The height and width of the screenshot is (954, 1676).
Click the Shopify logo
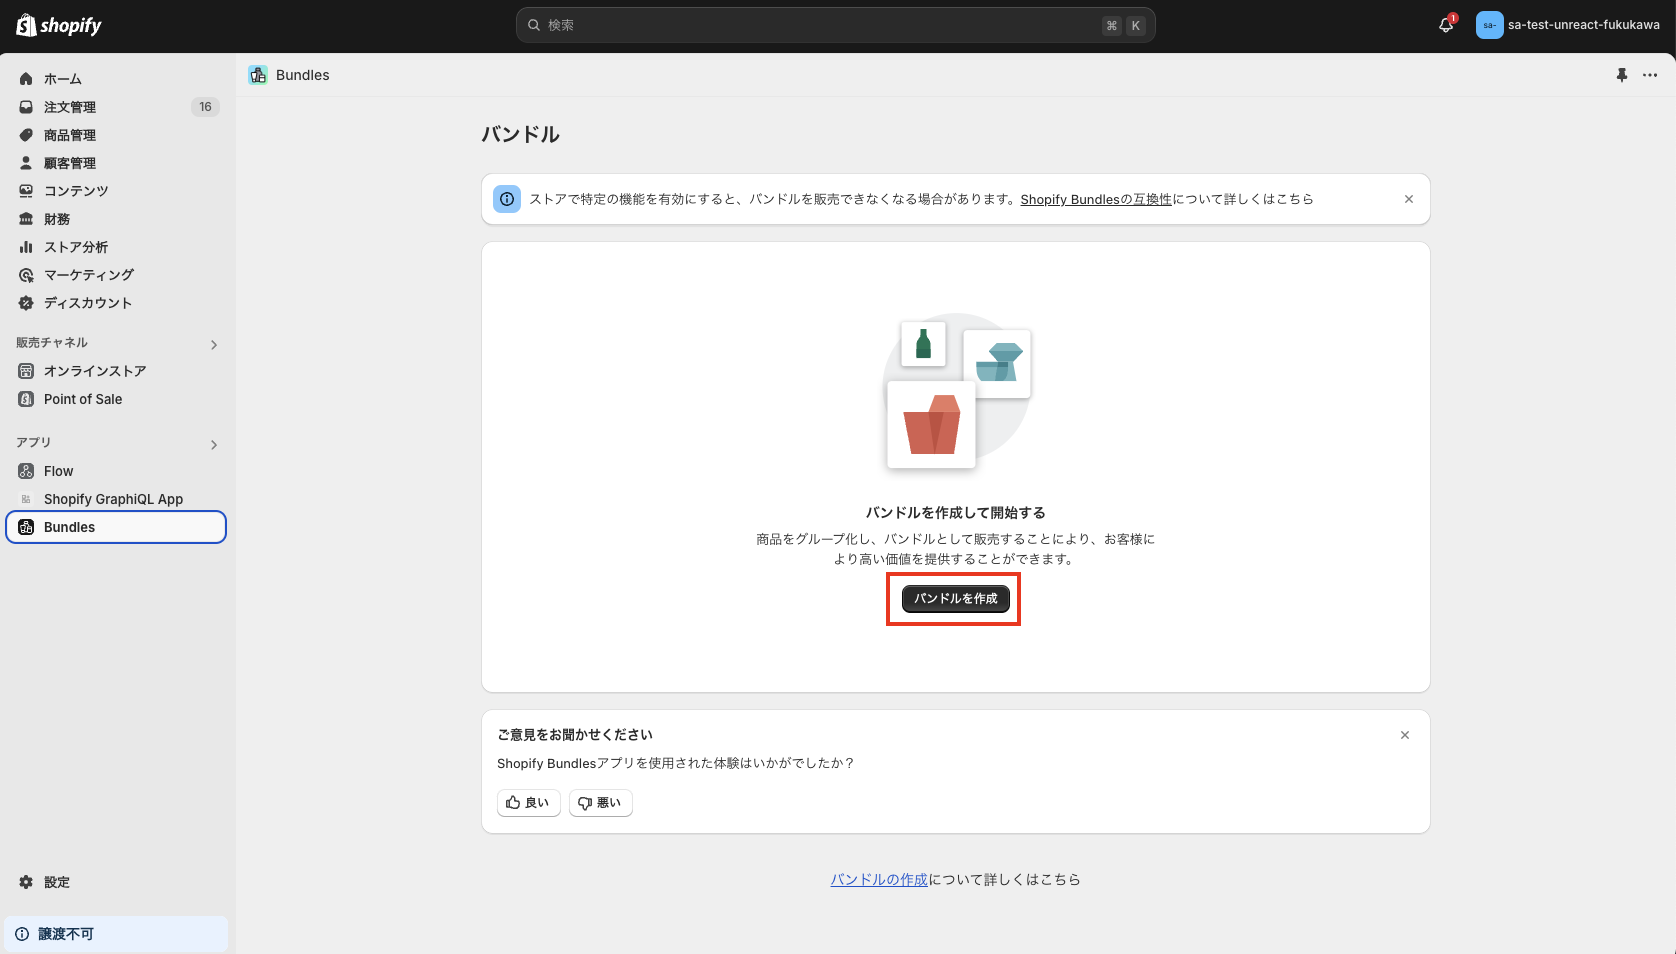57,25
